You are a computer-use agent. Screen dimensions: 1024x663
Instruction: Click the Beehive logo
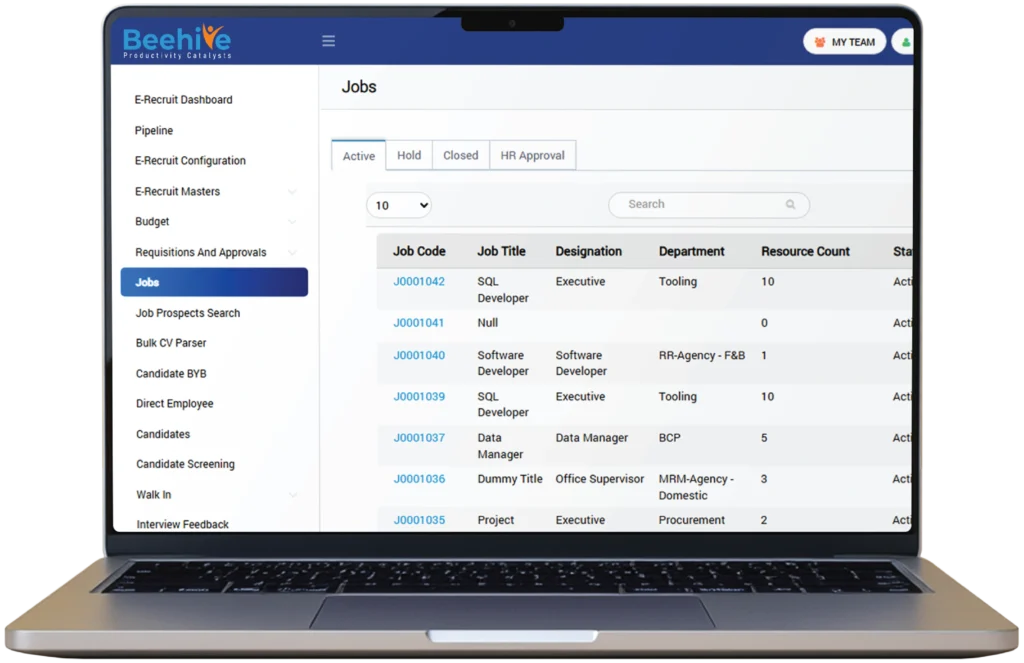tap(177, 41)
